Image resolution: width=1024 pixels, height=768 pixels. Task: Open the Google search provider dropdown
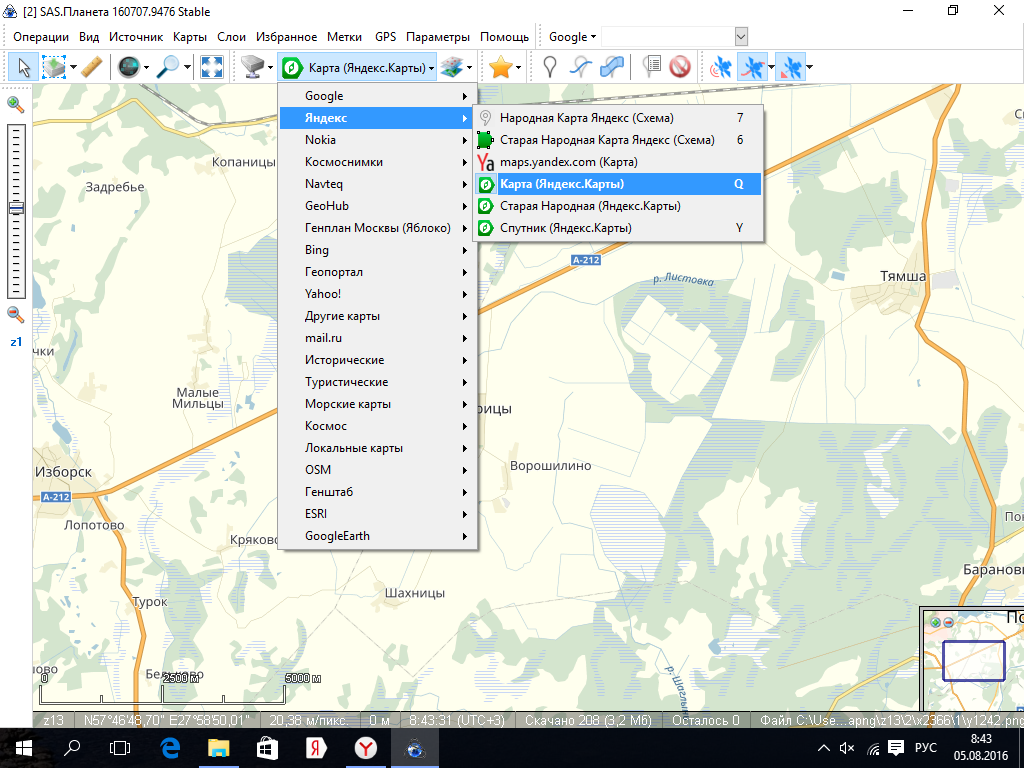[x=572, y=37]
